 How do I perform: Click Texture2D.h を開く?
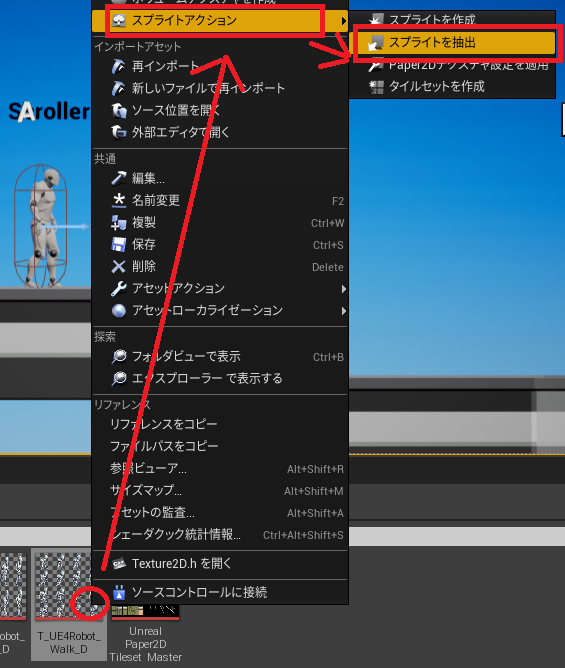point(220,564)
